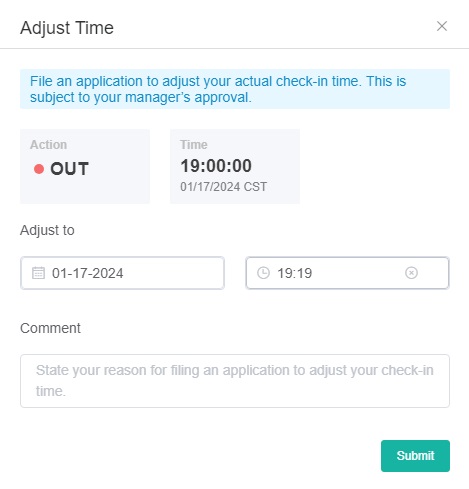469x489 pixels.
Task: Click the gray "Time" card heading
Action: (x=194, y=145)
